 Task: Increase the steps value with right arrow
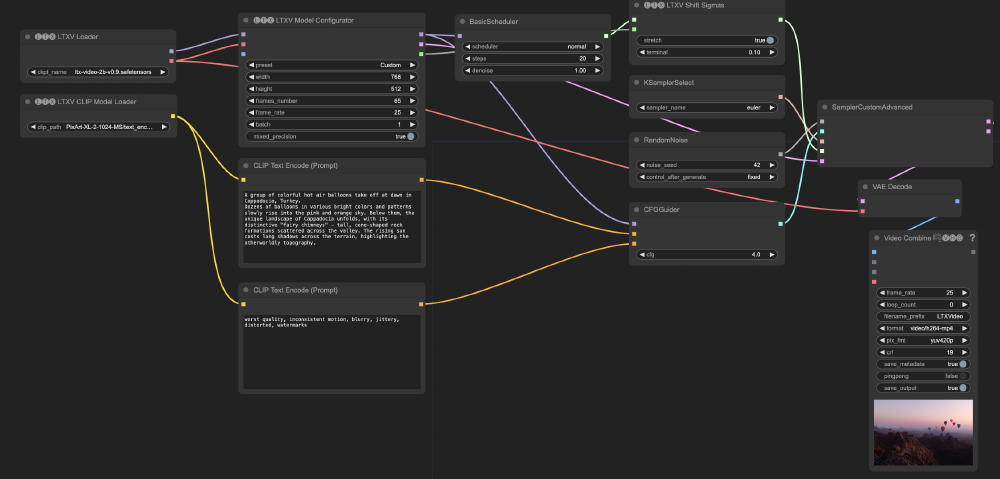coord(598,58)
